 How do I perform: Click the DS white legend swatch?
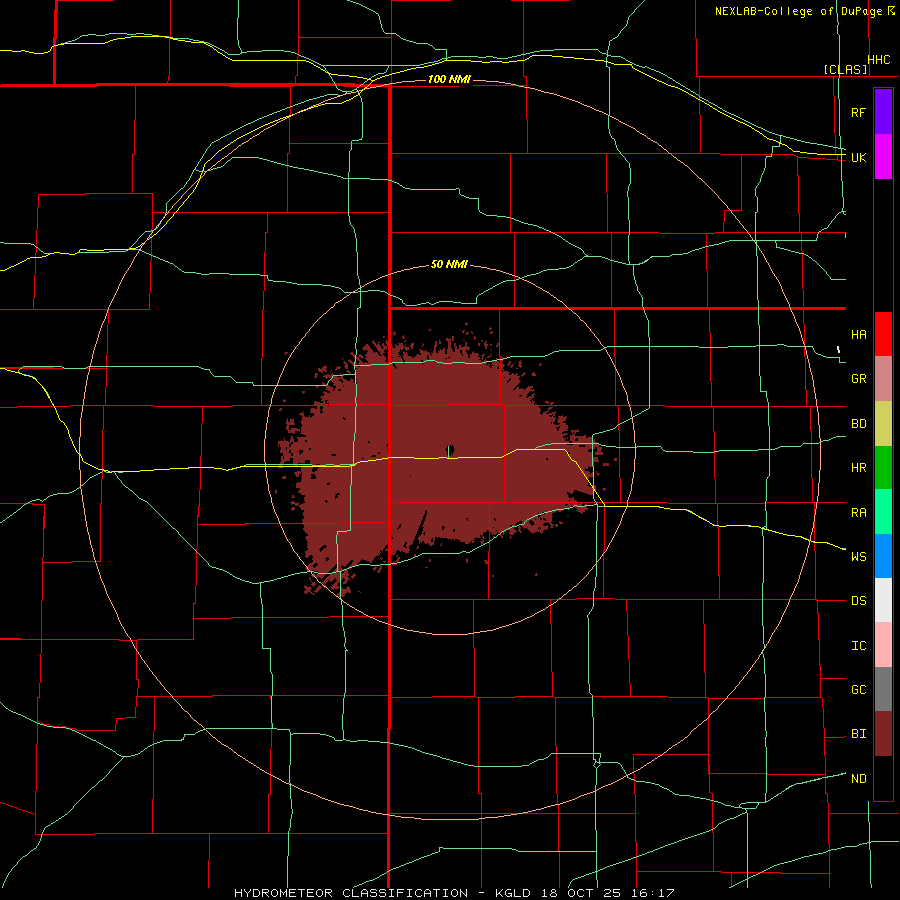tap(883, 600)
